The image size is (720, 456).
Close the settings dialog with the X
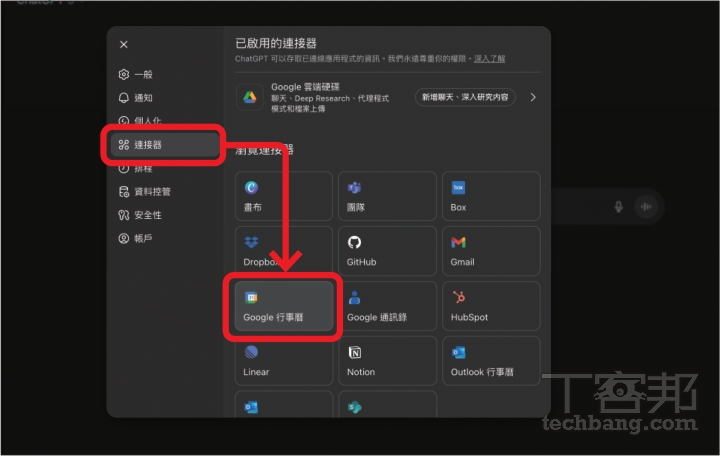point(124,45)
